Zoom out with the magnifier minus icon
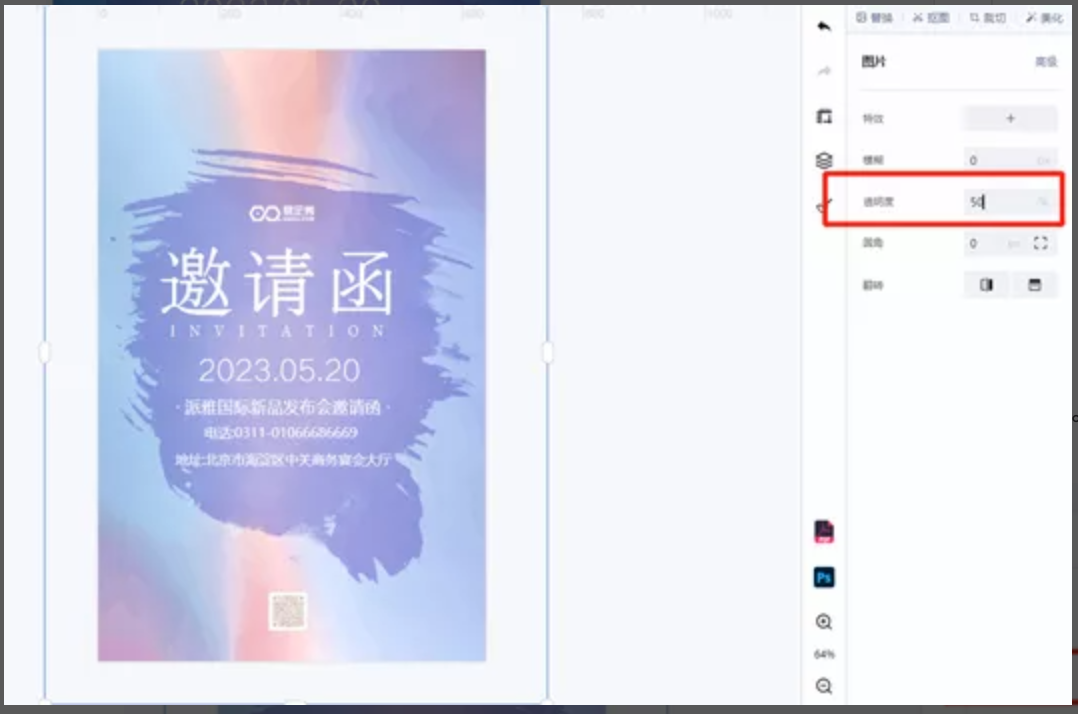This screenshot has width=1078, height=714. 824,686
